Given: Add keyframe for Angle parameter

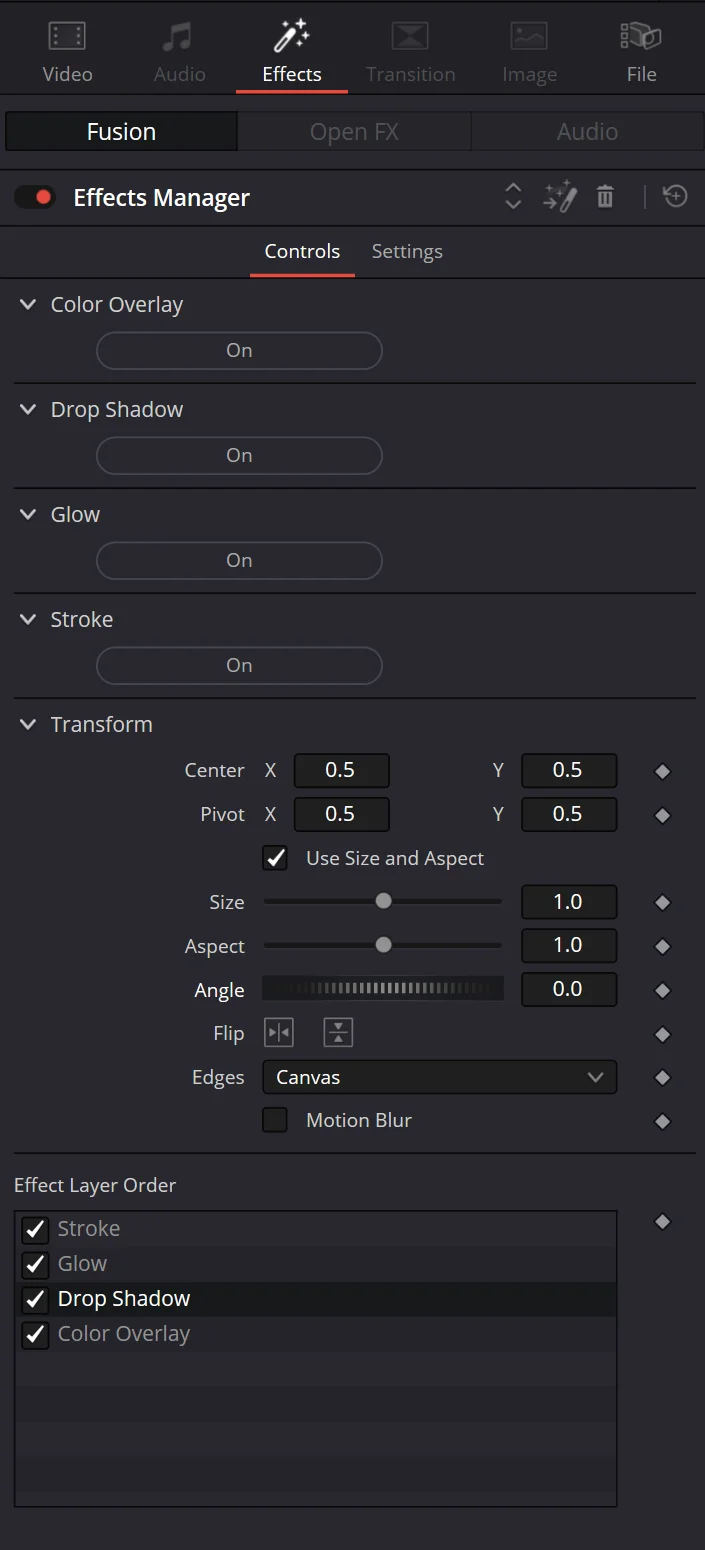Looking at the screenshot, I should coord(662,991).
